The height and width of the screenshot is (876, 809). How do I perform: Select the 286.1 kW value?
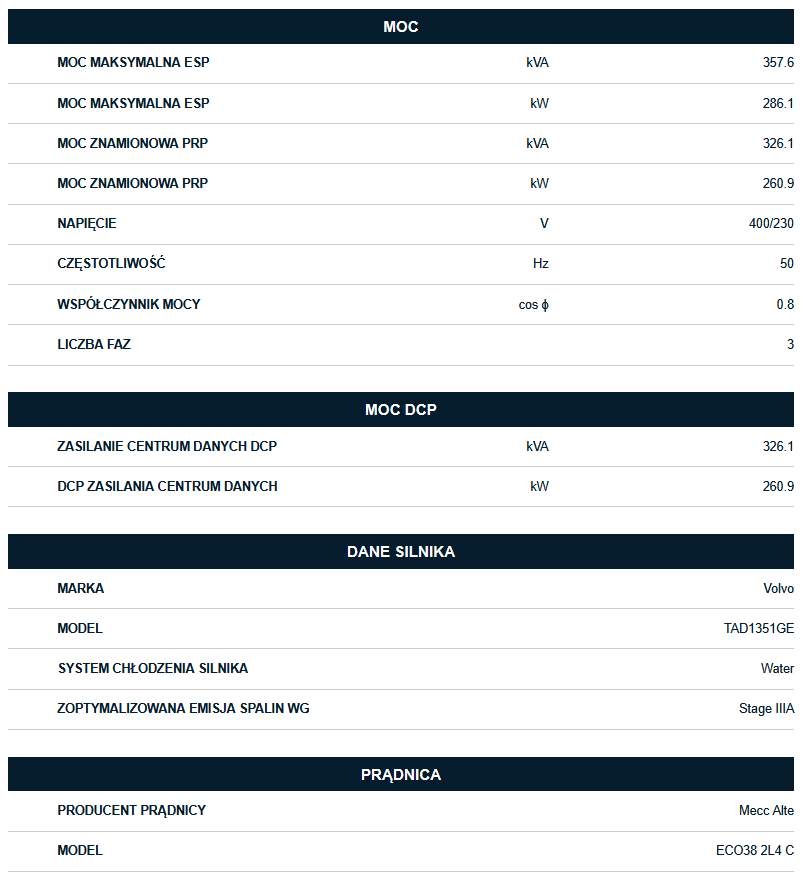click(x=778, y=103)
